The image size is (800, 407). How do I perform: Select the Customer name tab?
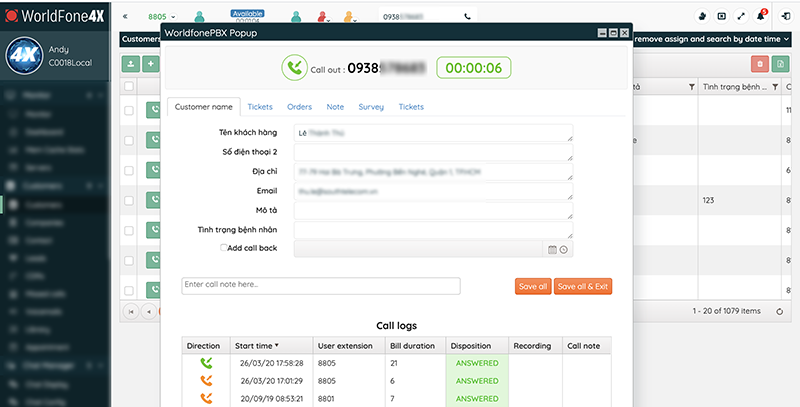click(x=204, y=107)
